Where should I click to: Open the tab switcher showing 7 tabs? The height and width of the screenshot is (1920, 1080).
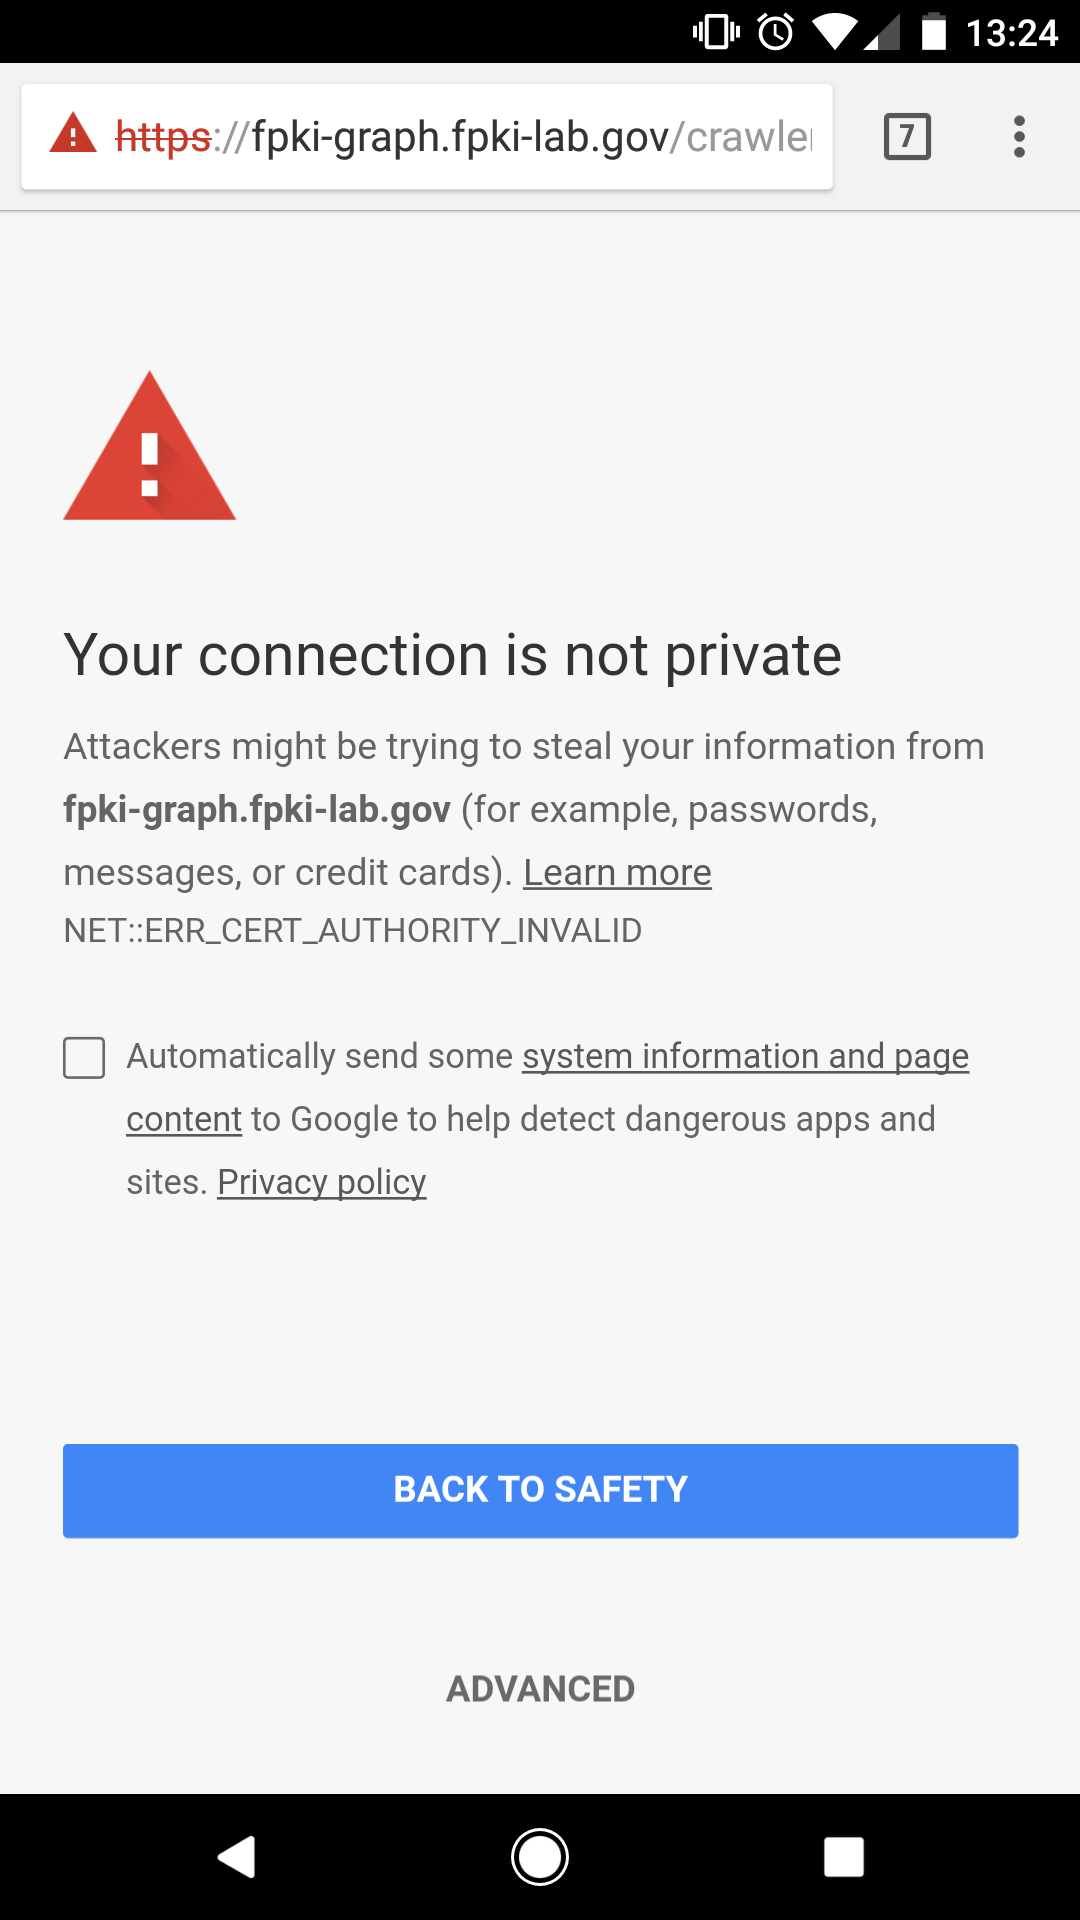(906, 137)
